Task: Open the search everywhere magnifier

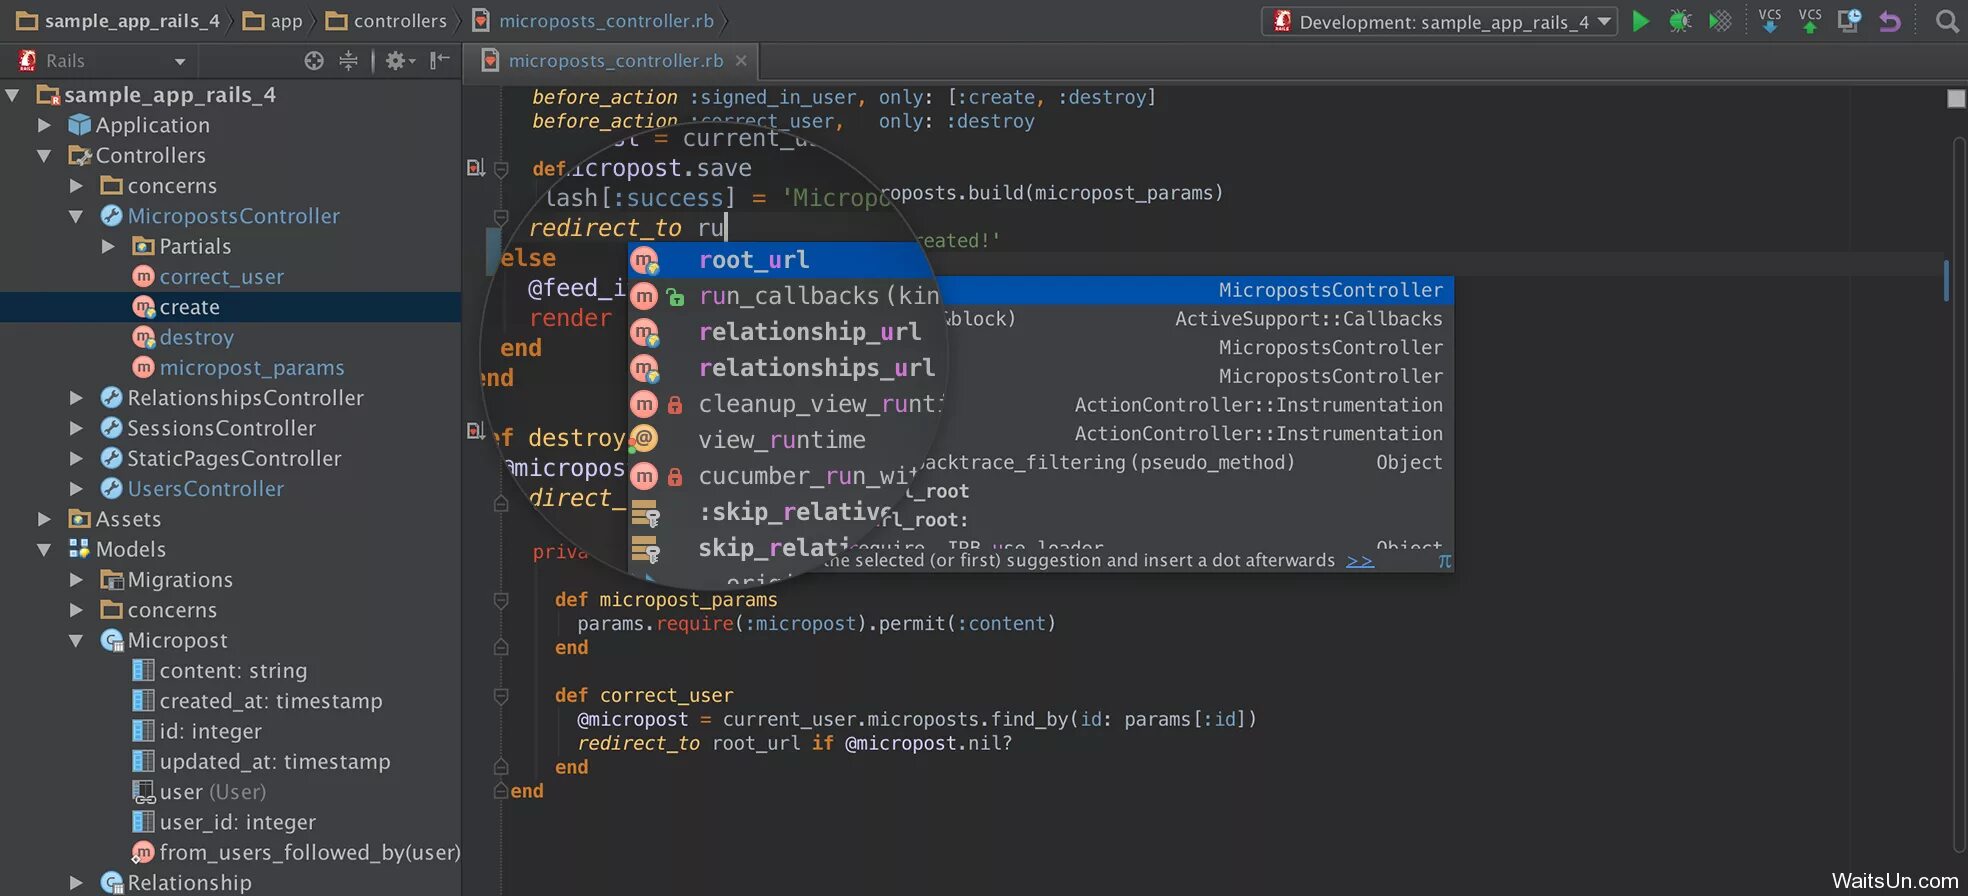Action: click(x=1946, y=21)
